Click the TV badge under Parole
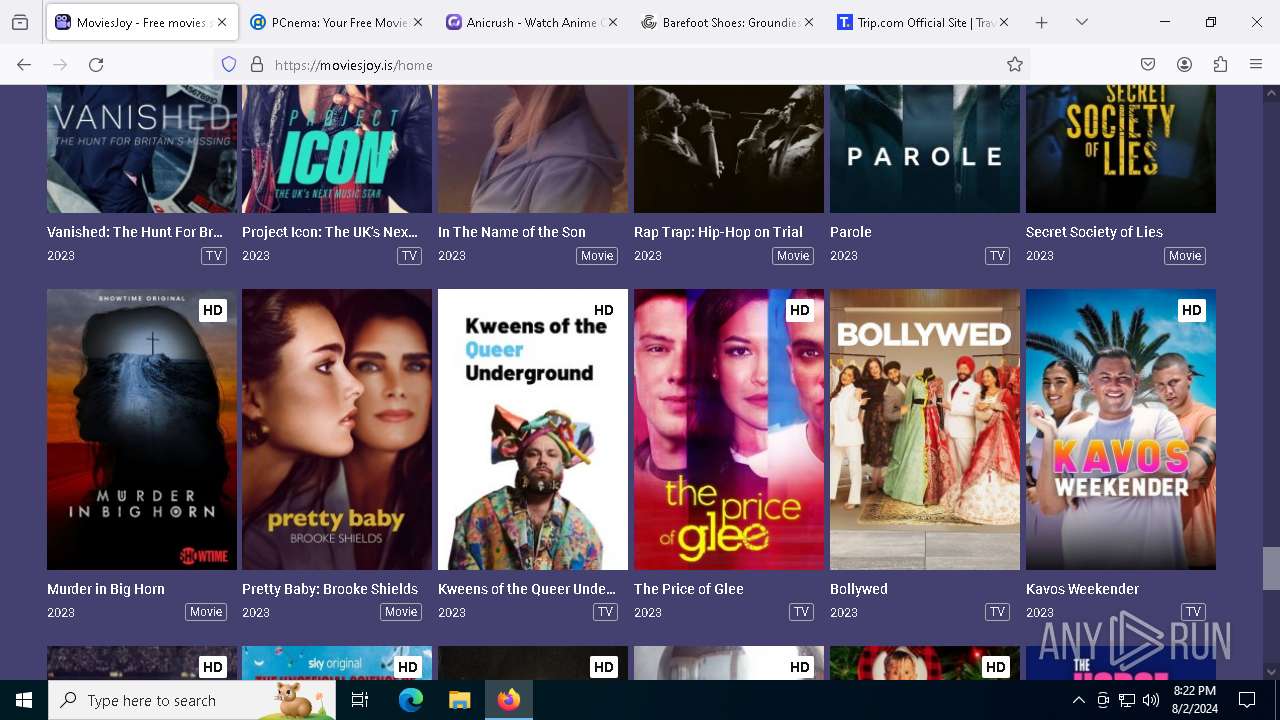The height and width of the screenshot is (720, 1280). [x=997, y=256]
